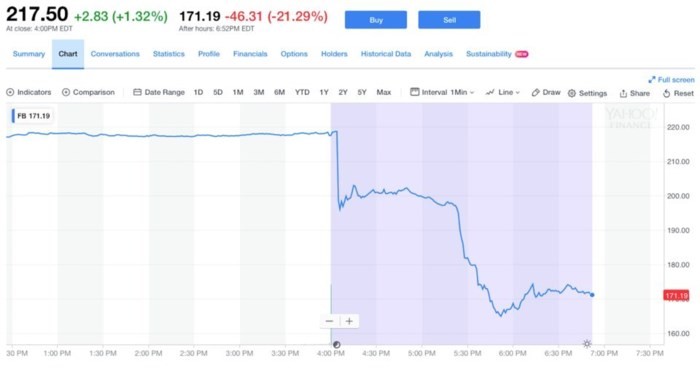
Task: Select the Max time range
Action: click(384, 92)
